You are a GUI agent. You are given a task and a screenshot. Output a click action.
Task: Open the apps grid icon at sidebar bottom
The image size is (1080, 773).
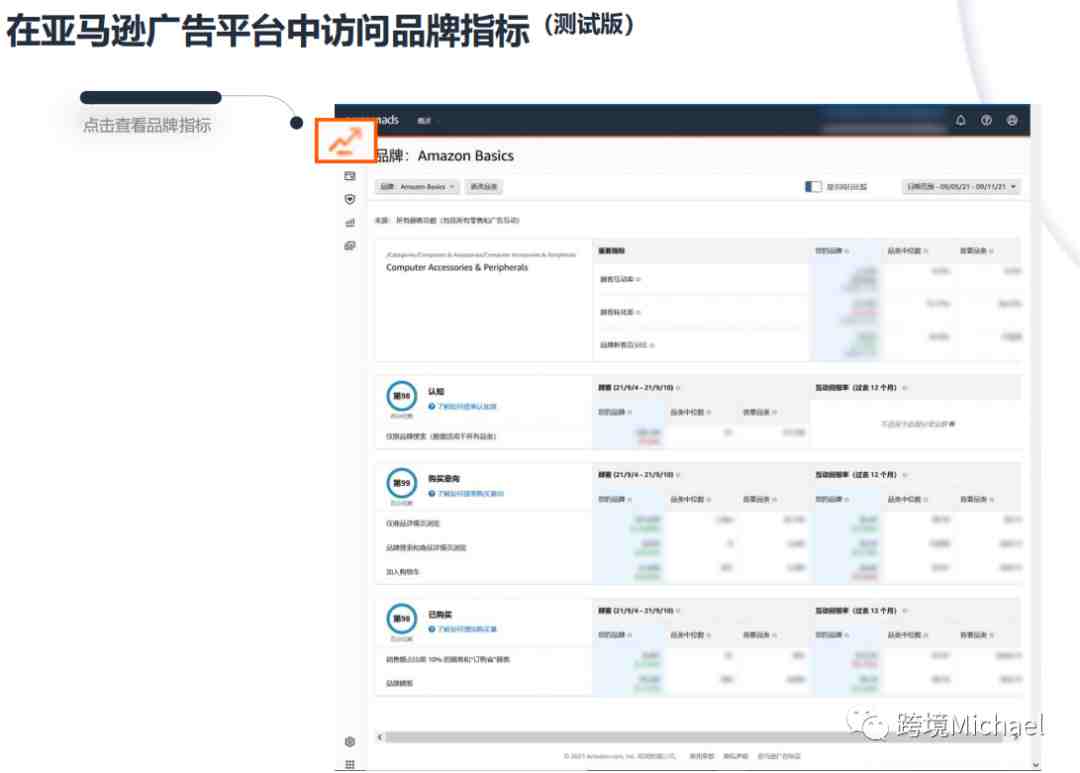[350, 764]
